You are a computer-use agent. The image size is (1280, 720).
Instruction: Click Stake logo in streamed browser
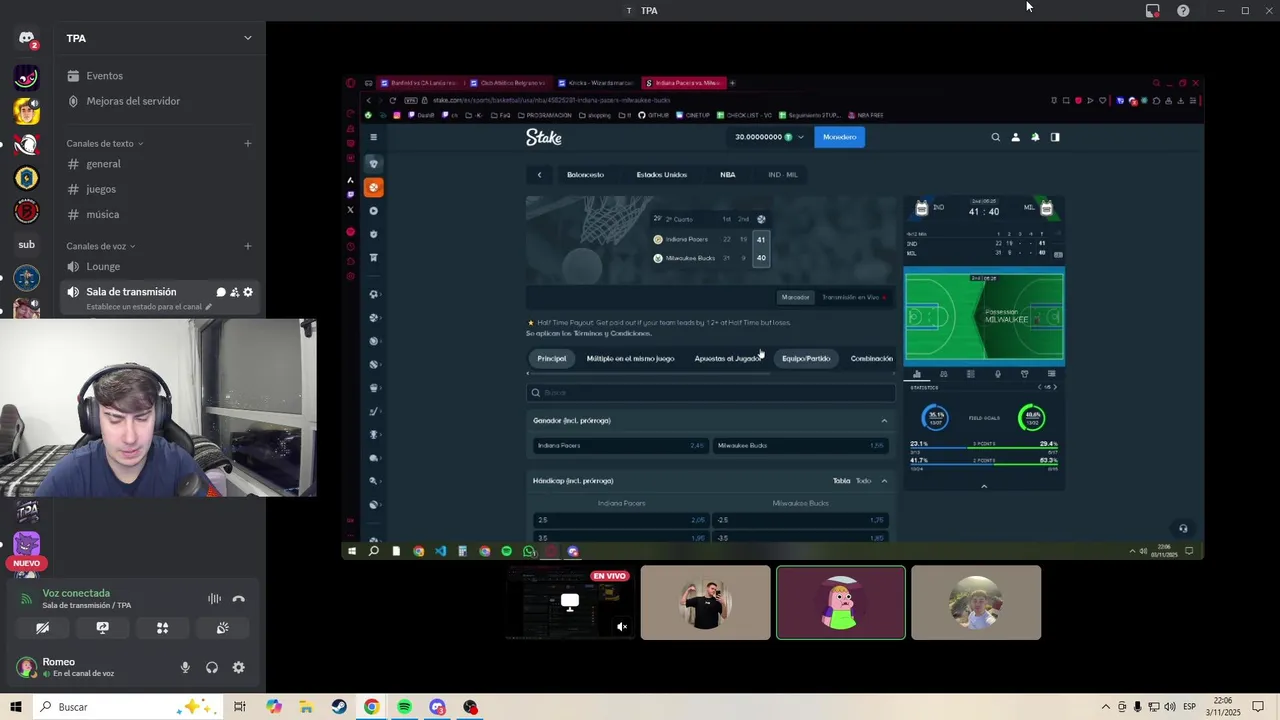[544, 137]
